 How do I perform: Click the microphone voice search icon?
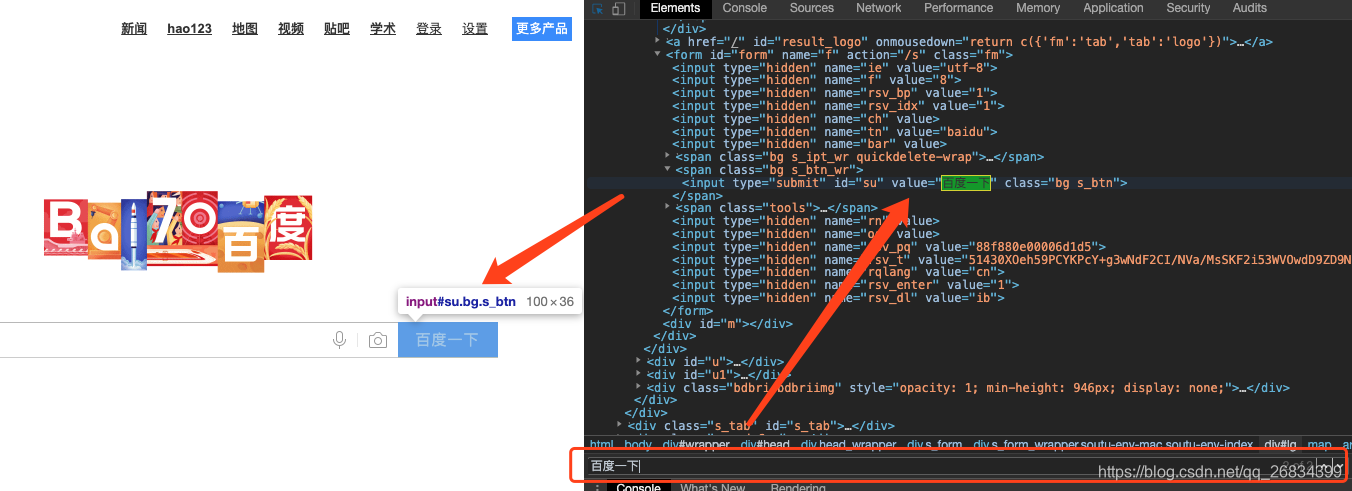pyautogui.click(x=340, y=341)
